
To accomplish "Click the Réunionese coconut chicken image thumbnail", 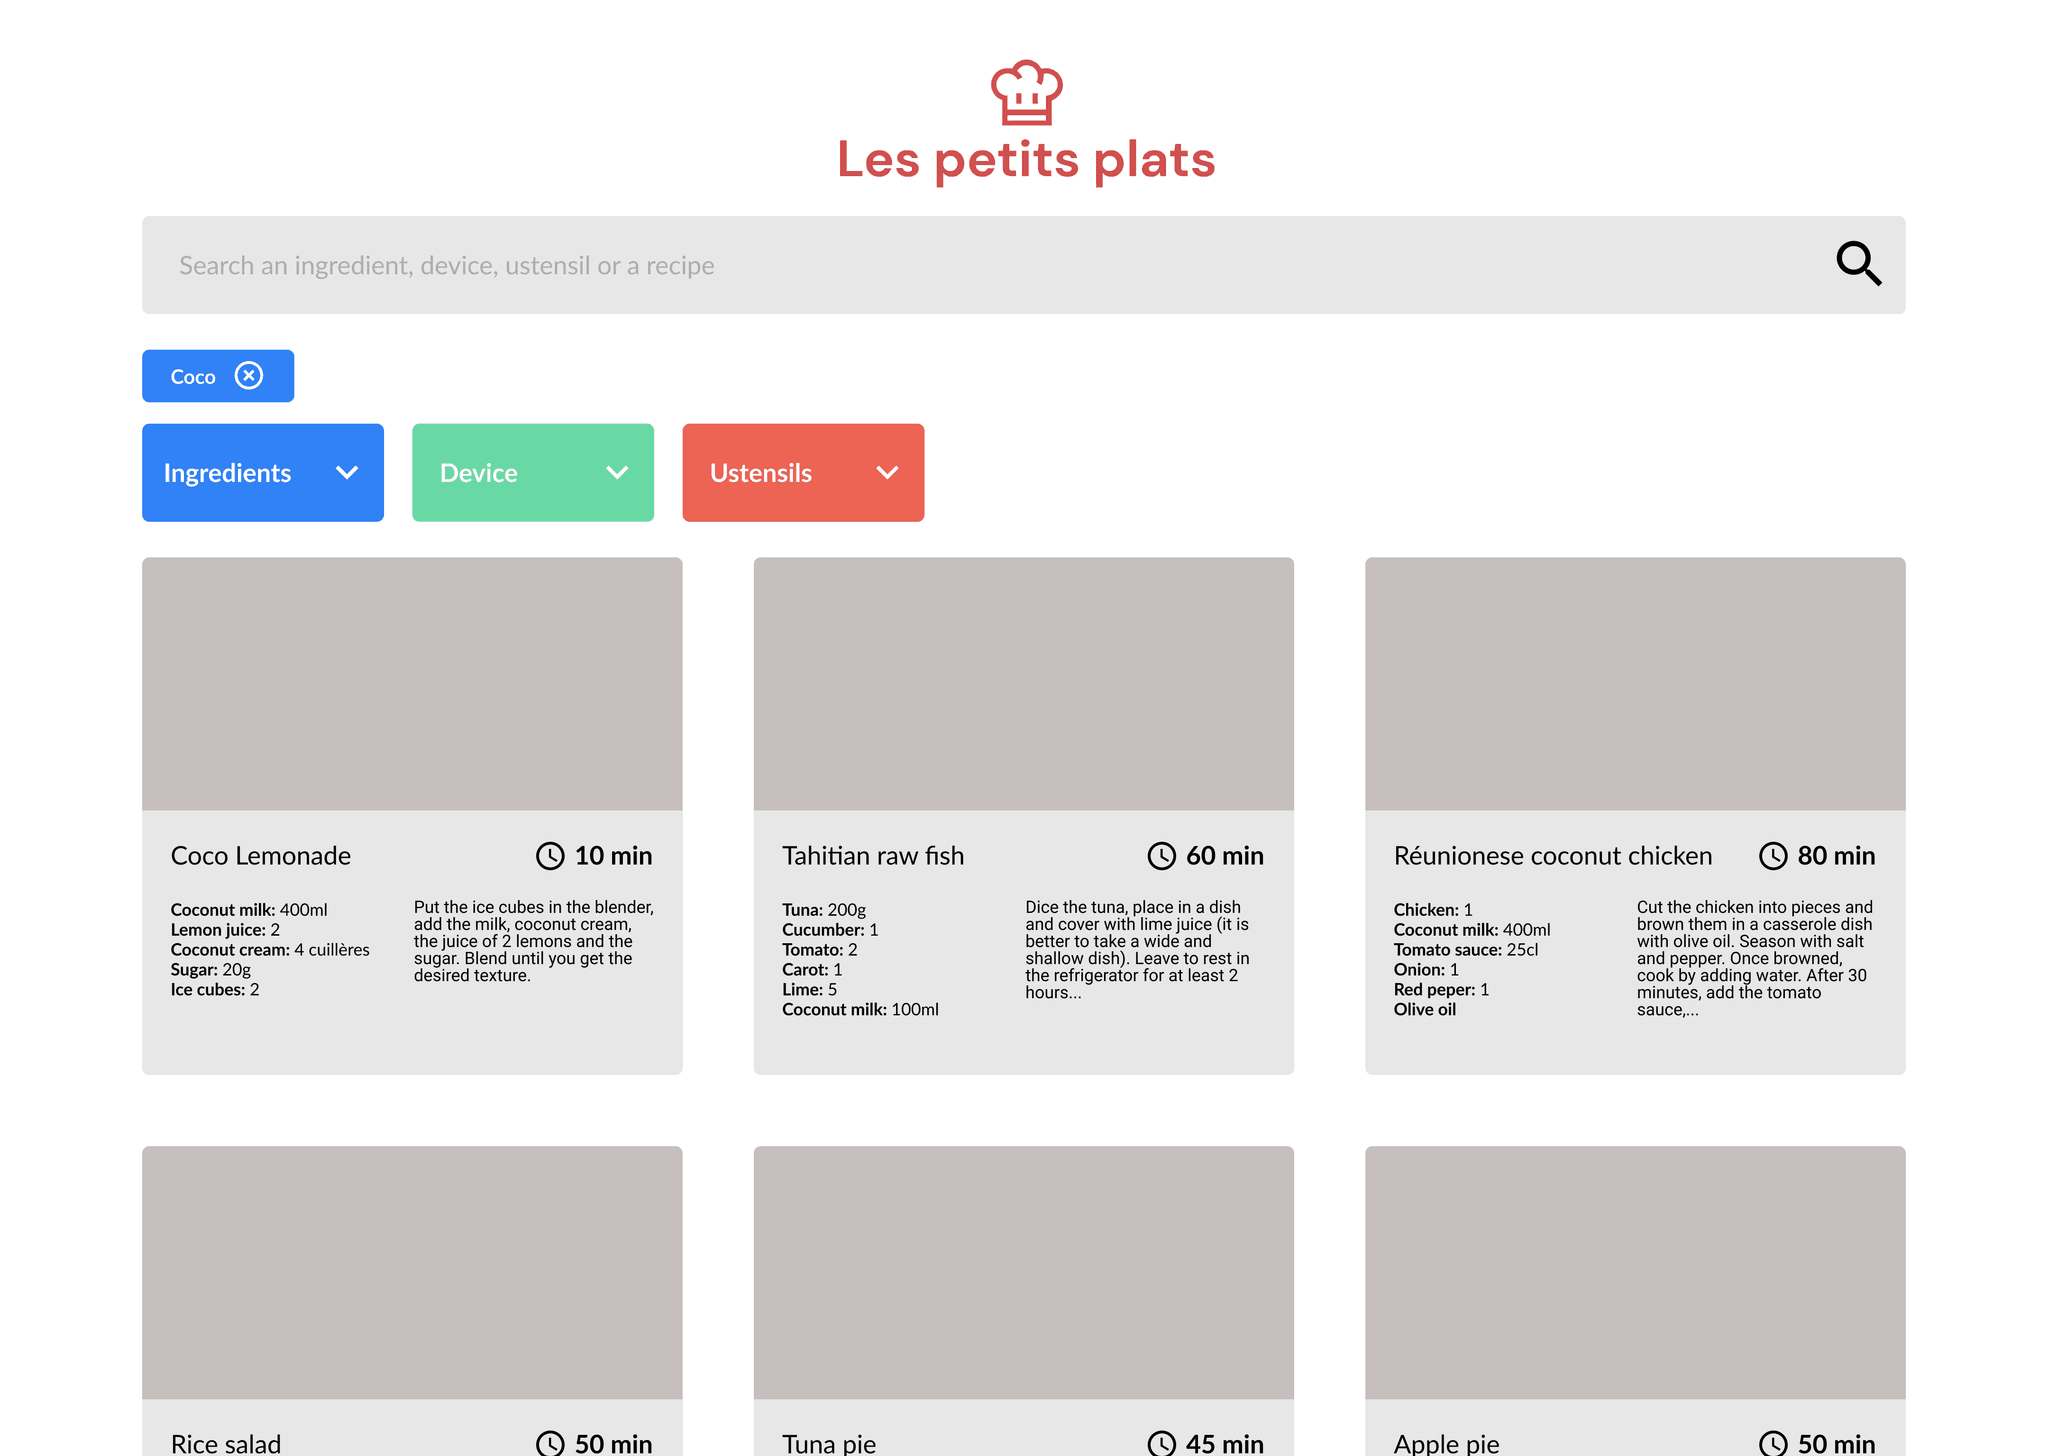I will 1635,684.
